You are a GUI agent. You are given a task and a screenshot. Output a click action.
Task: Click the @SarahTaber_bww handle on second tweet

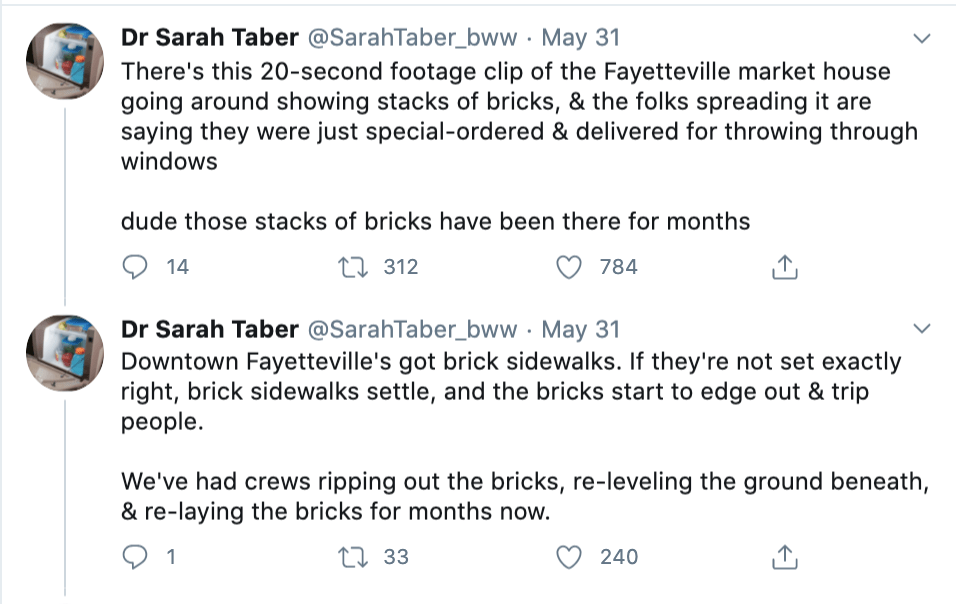coord(412,329)
